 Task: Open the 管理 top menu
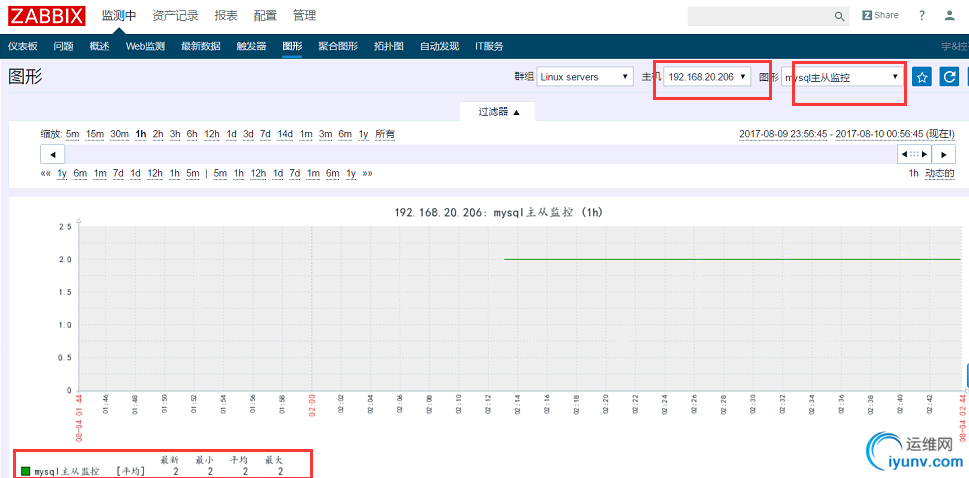(x=304, y=16)
